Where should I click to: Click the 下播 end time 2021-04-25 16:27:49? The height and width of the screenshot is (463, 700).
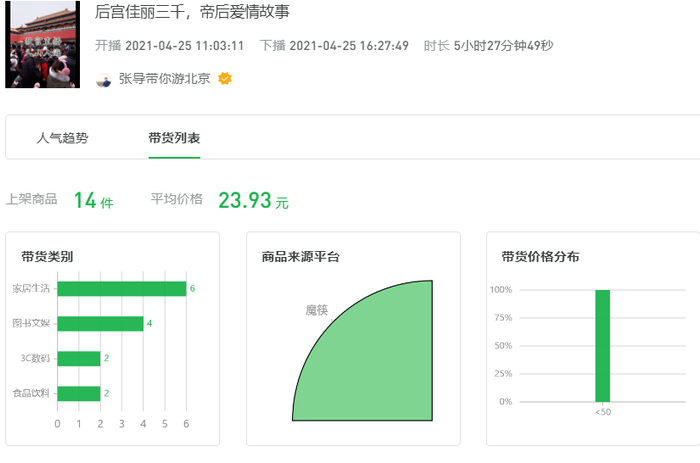tap(349, 46)
